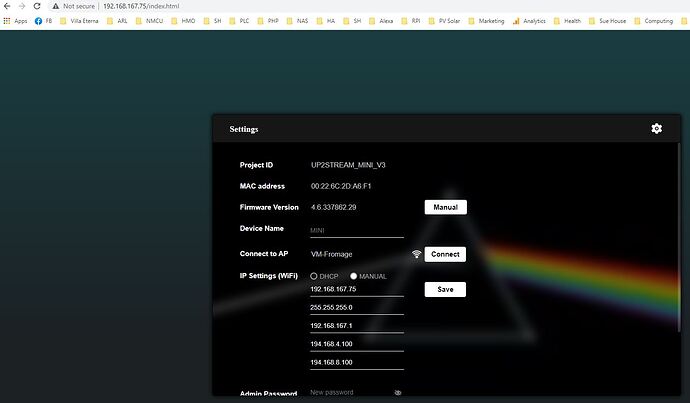Image resolution: width=690 pixels, height=403 pixels.
Task: Open the PV Solar bookmark folder
Action: coord(444,21)
